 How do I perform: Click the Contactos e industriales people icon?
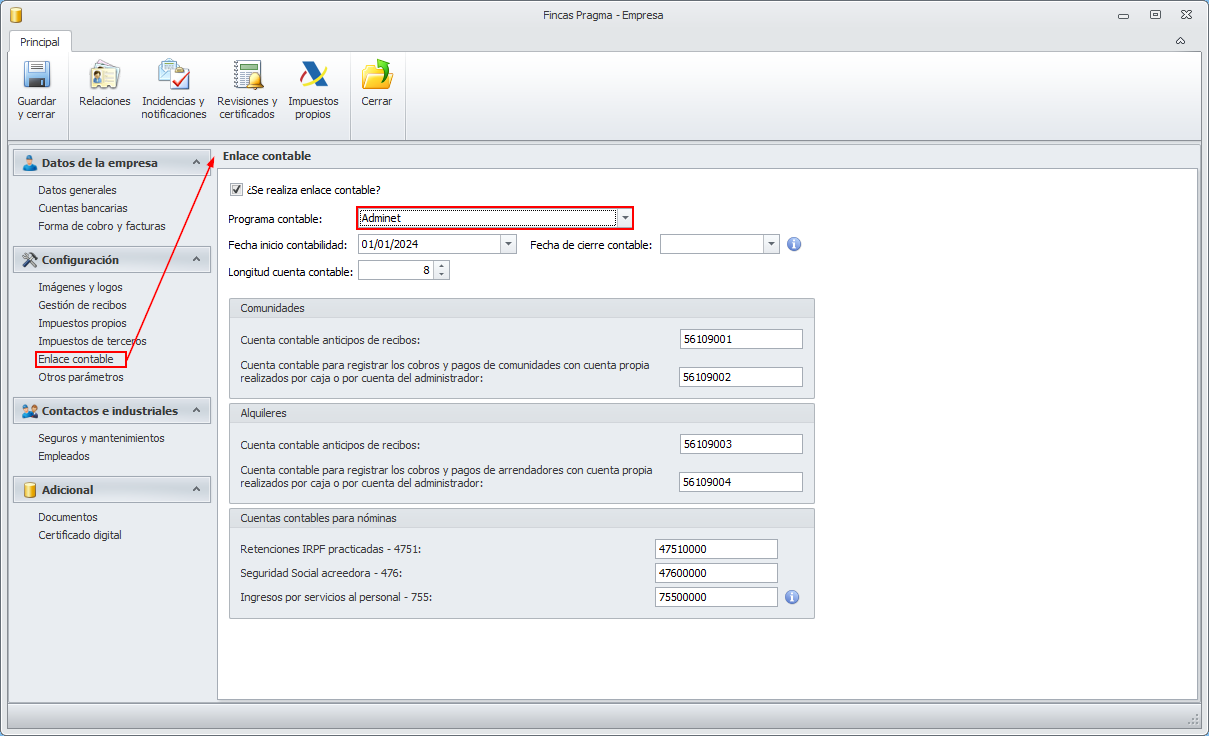coord(29,411)
